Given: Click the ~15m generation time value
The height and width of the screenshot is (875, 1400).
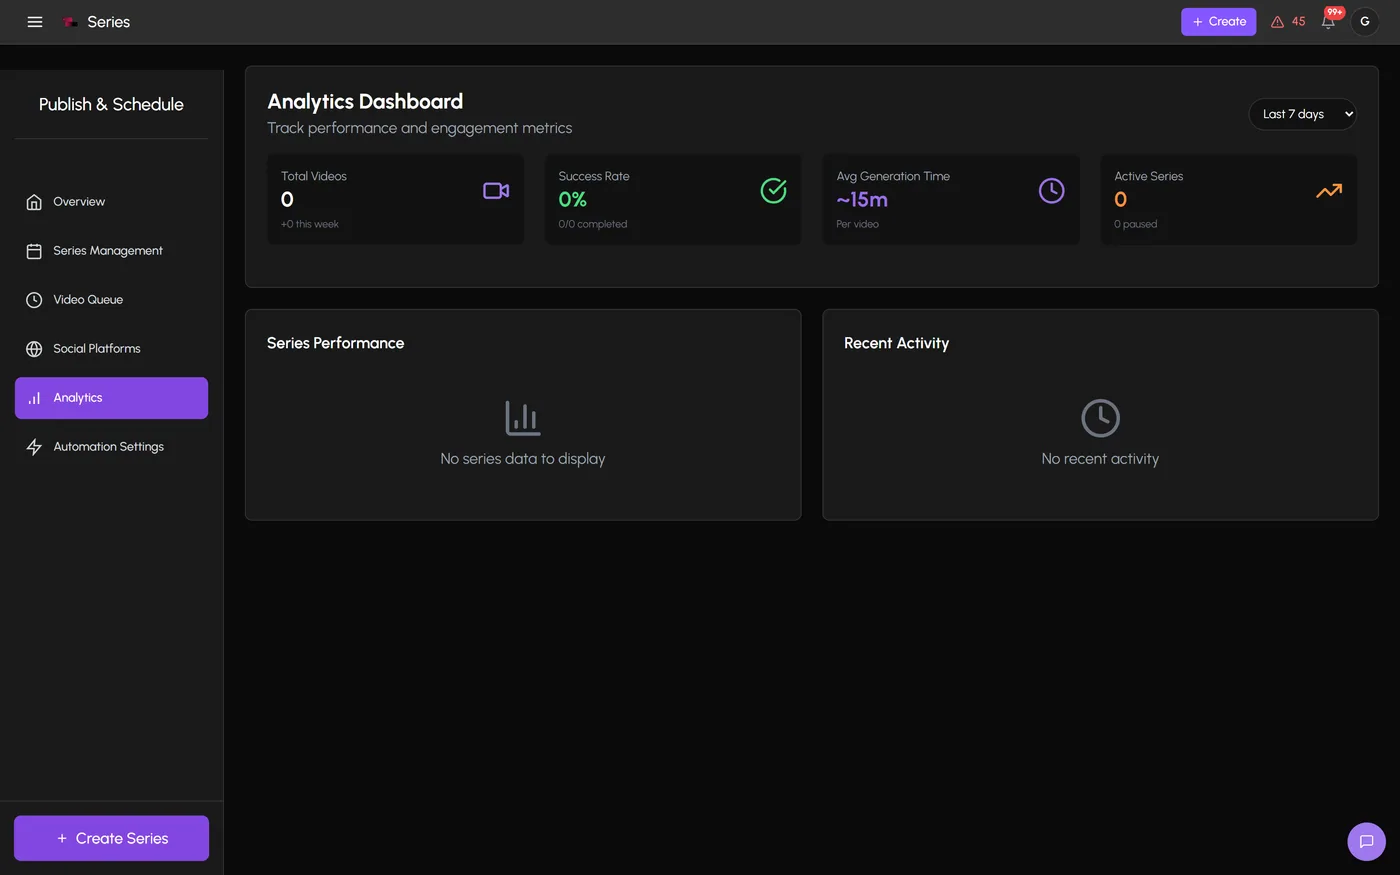Looking at the screenshot, I should coord(862,200).
